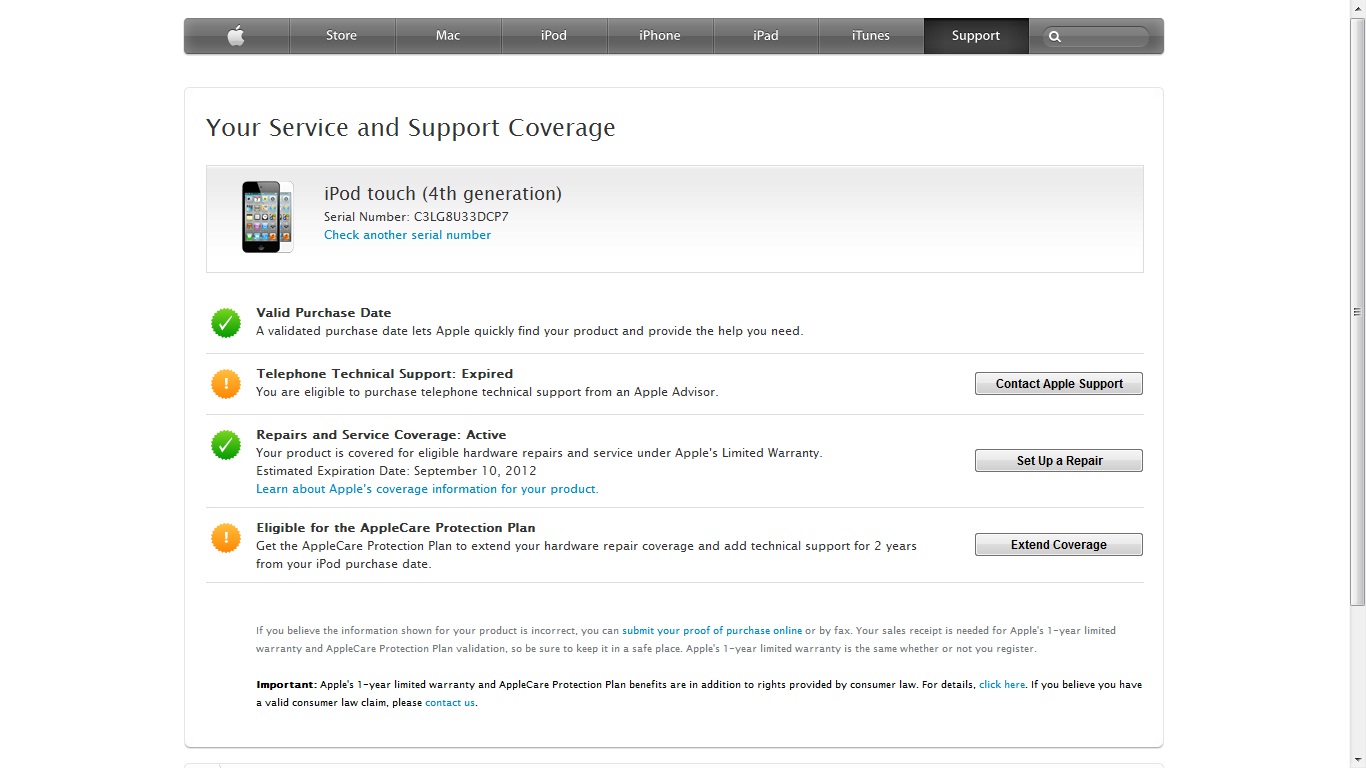Click the green checkmark beside Repairs and Service Coverage

tap(226, 445)
